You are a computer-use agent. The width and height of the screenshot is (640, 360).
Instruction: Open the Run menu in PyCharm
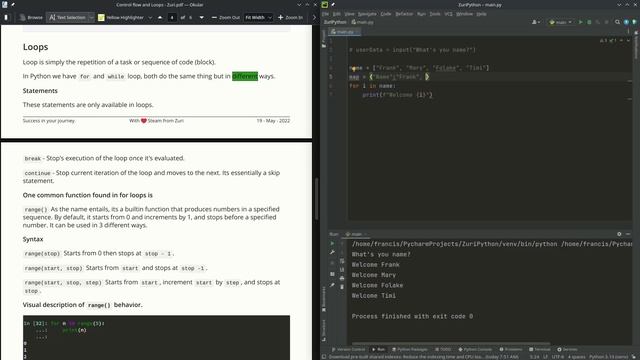[x=421, y=14]
